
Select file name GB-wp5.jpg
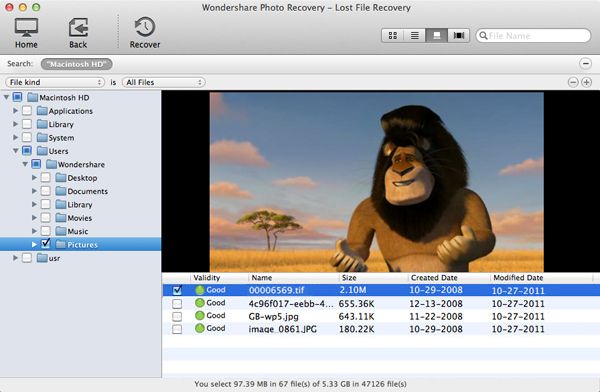click(274, 317)
